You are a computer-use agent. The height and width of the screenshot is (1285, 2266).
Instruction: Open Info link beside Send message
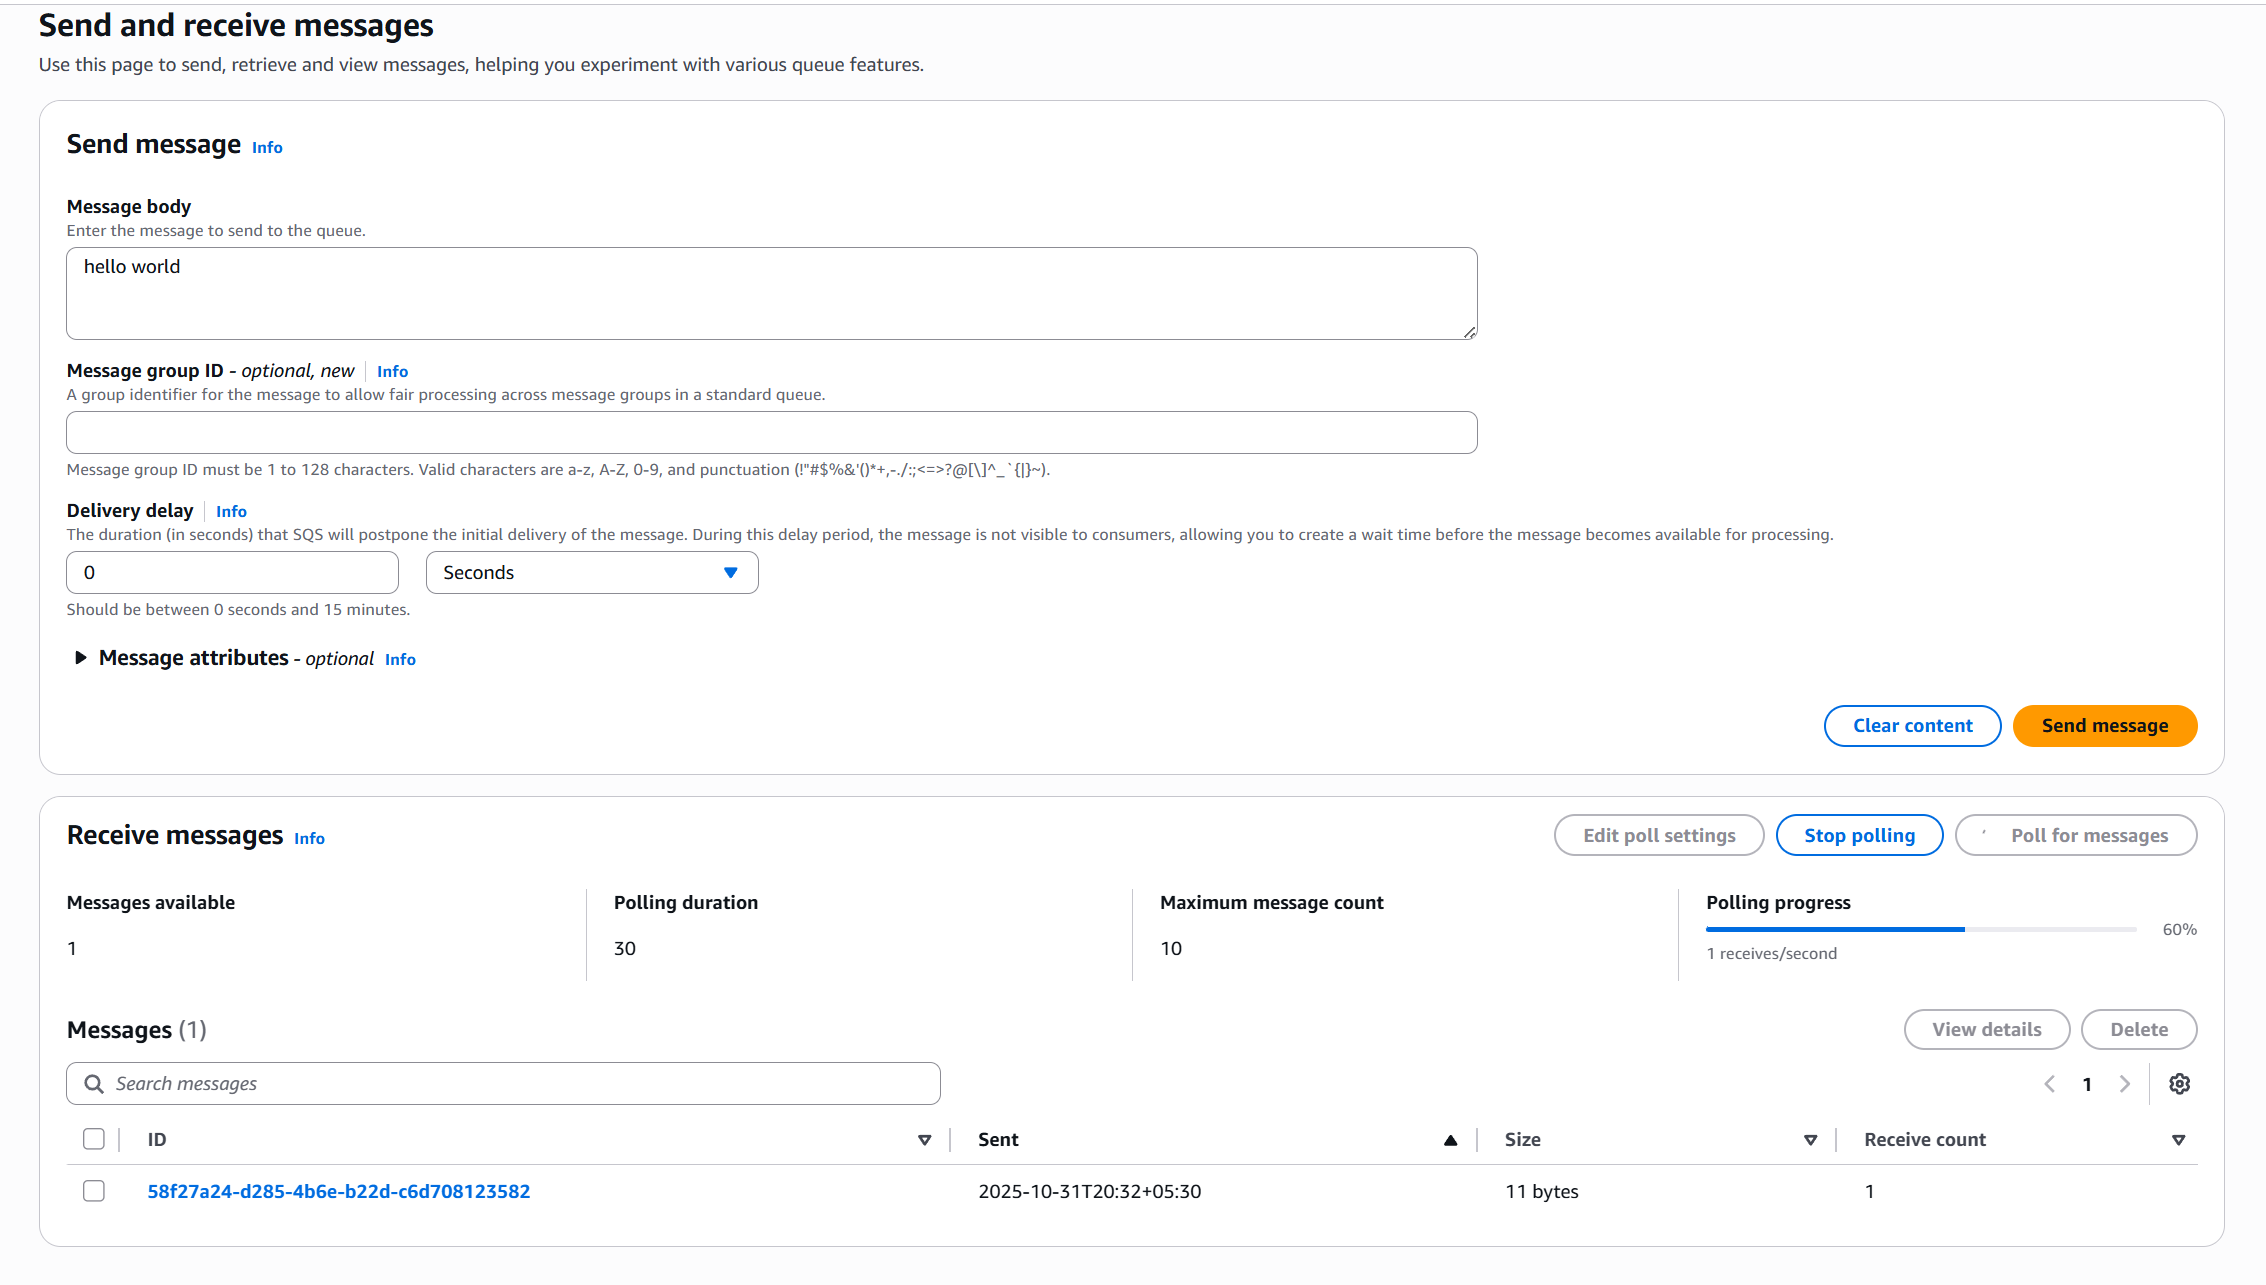point(267,148)
